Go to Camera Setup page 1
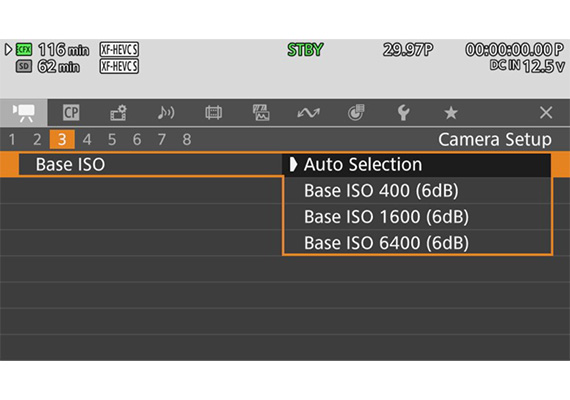 [x=12, y=139]
